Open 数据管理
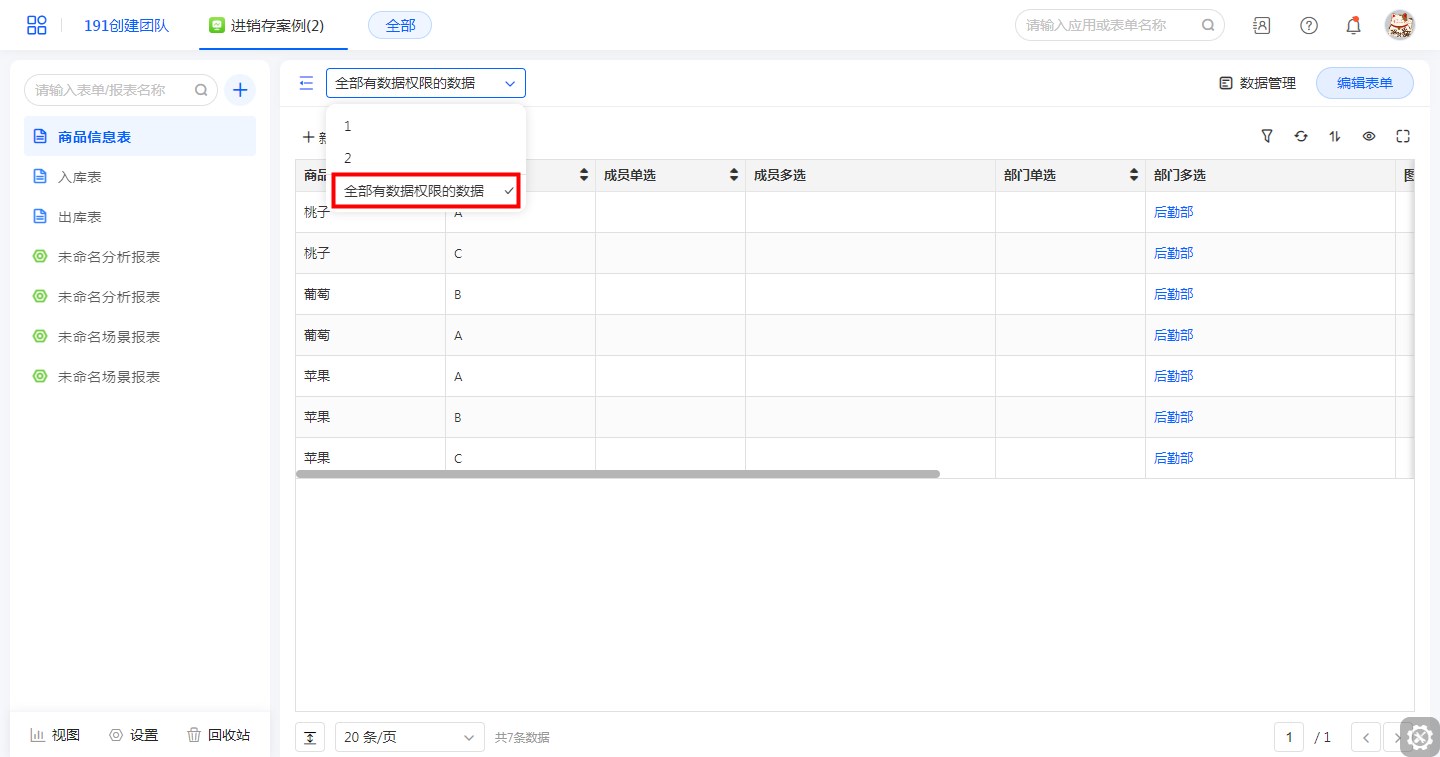This screenshot has width=1440, height=757. tap(1257, 83)
